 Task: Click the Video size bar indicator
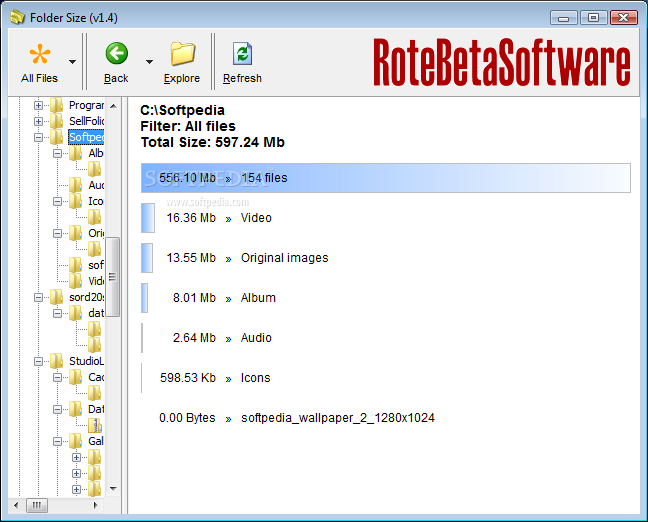pos(148,218)
